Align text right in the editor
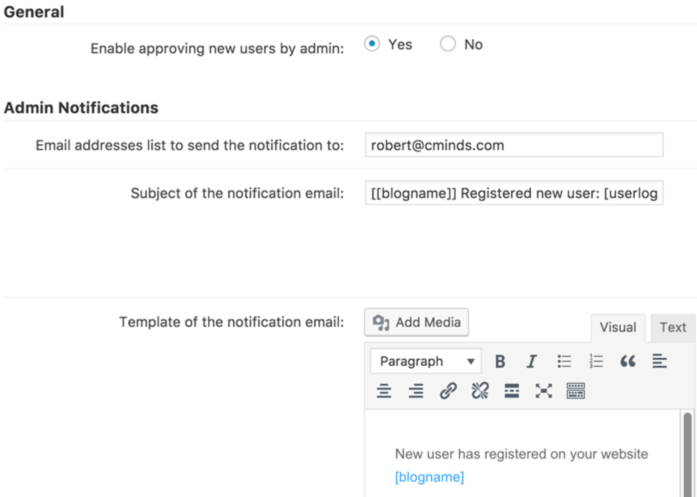This screenshot has height=497, width=697. (416, 391)
